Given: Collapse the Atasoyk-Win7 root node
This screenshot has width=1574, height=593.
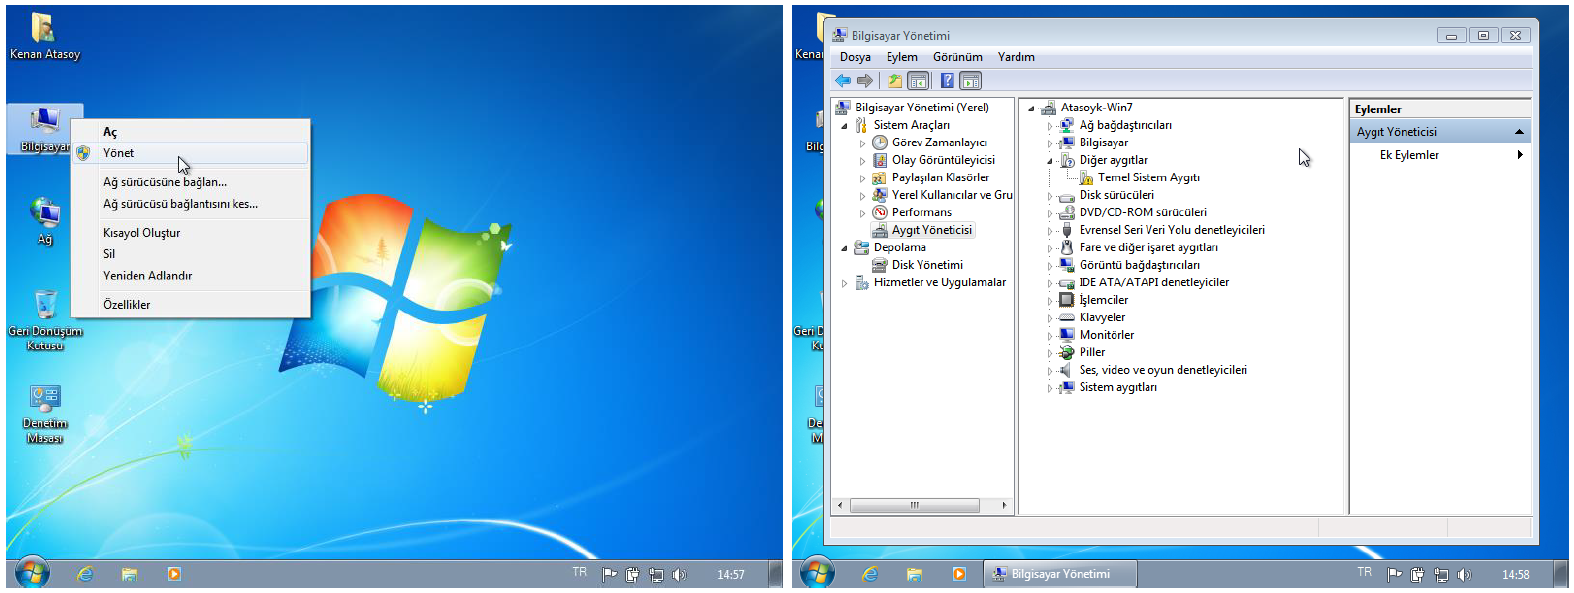Looking at the screenshot, I should coord(1031,108).
